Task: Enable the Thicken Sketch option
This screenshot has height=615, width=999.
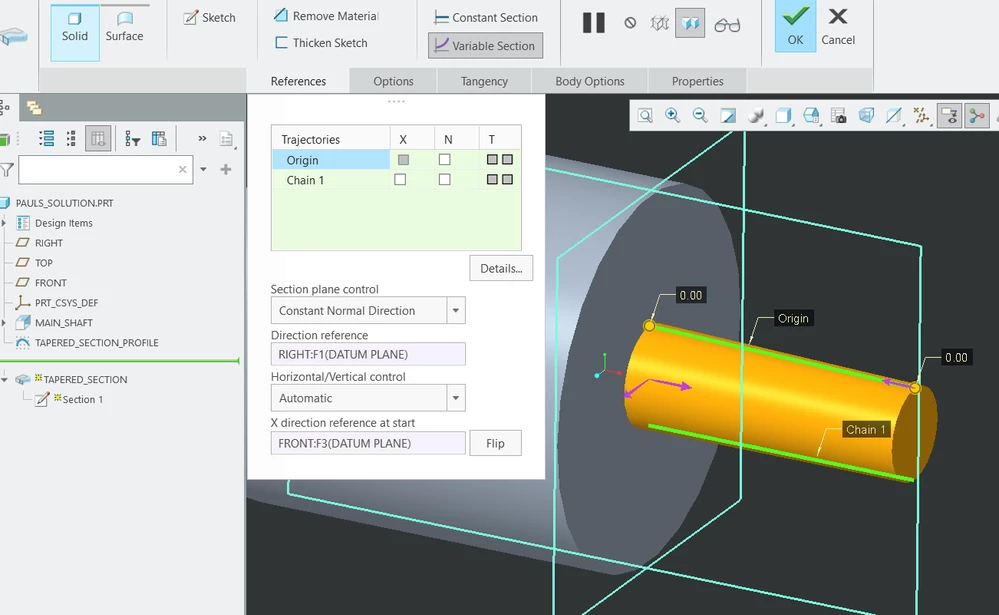Action: pyautogui.click(x=321, y=43)
